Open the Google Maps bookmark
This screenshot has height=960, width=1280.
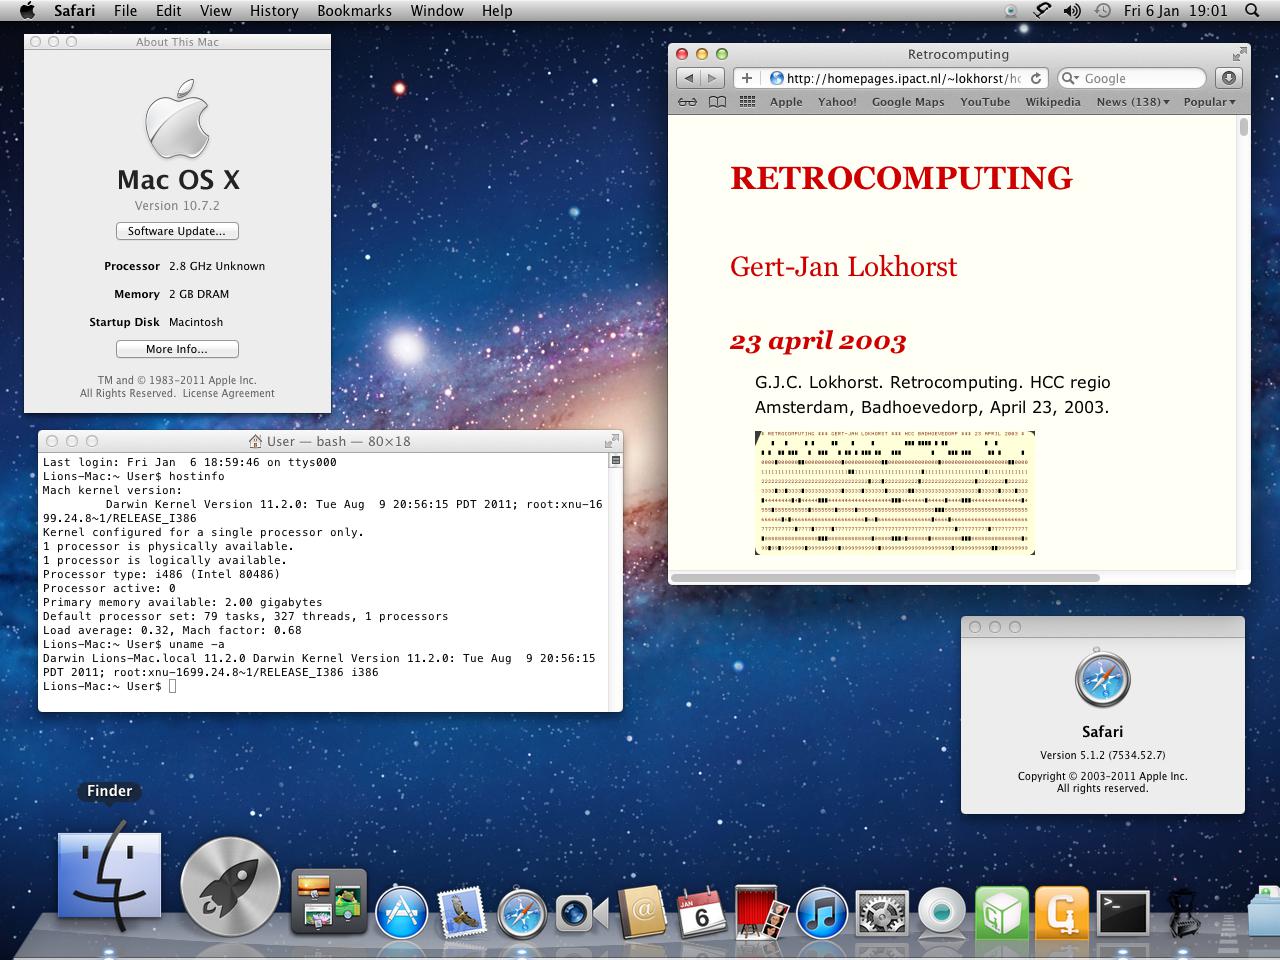click(908, 102)
